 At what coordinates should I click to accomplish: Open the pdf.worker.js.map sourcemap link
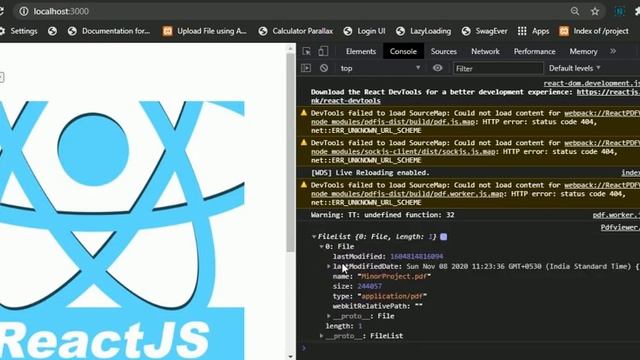click(407, 194)
